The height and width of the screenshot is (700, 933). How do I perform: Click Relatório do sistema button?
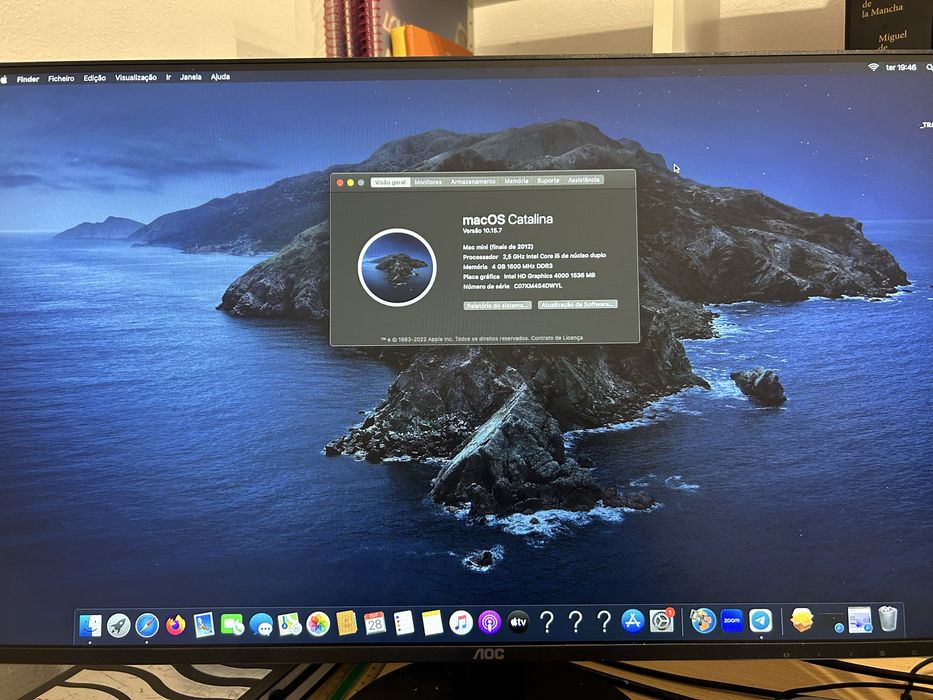tap(497, 305)
